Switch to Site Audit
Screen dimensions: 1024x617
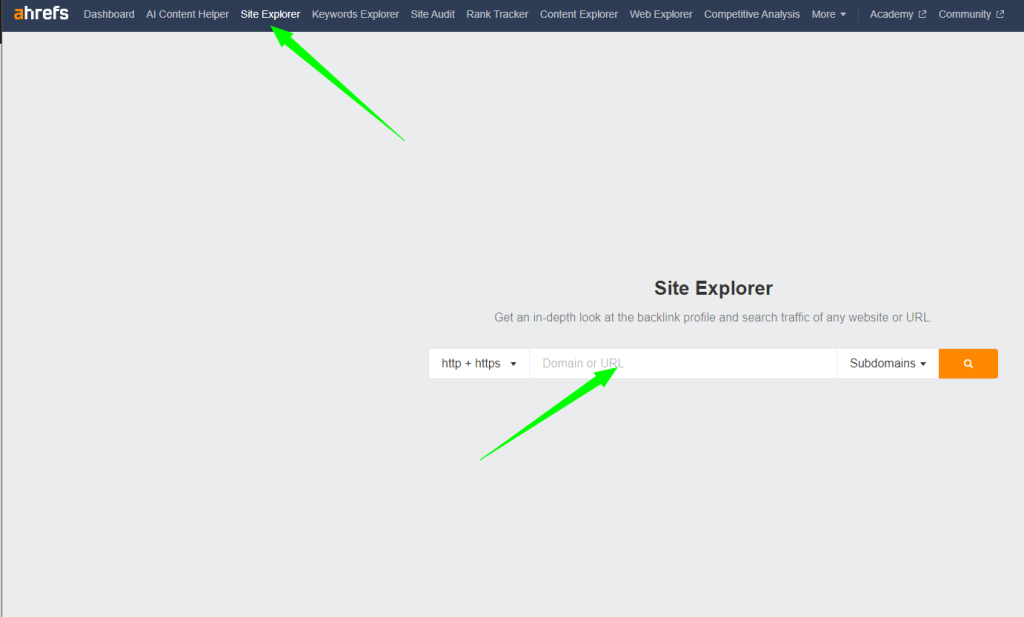[432, 15]
